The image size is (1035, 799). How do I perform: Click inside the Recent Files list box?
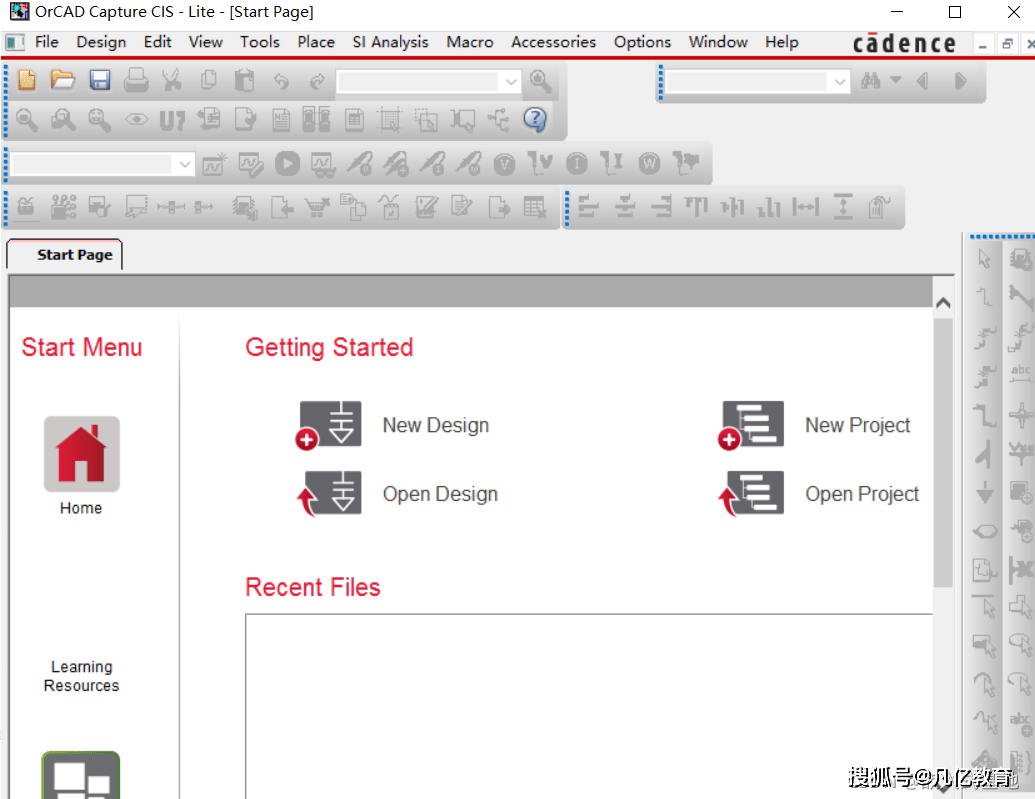589,706
